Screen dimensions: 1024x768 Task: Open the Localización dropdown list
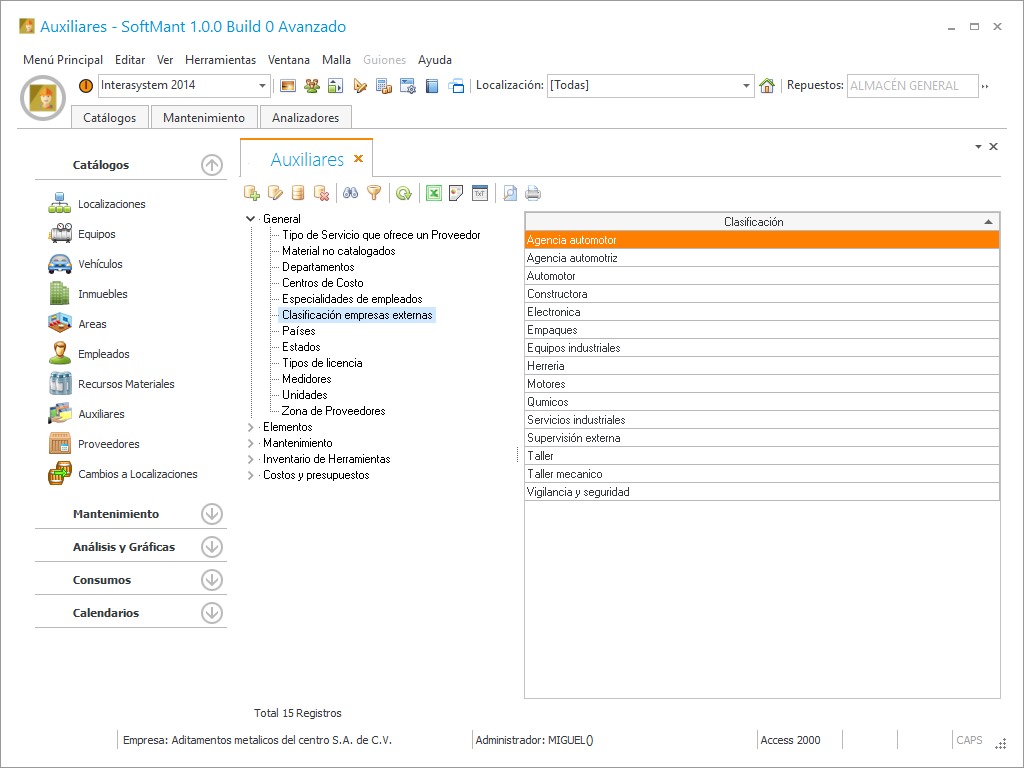[x=746, y=86]
